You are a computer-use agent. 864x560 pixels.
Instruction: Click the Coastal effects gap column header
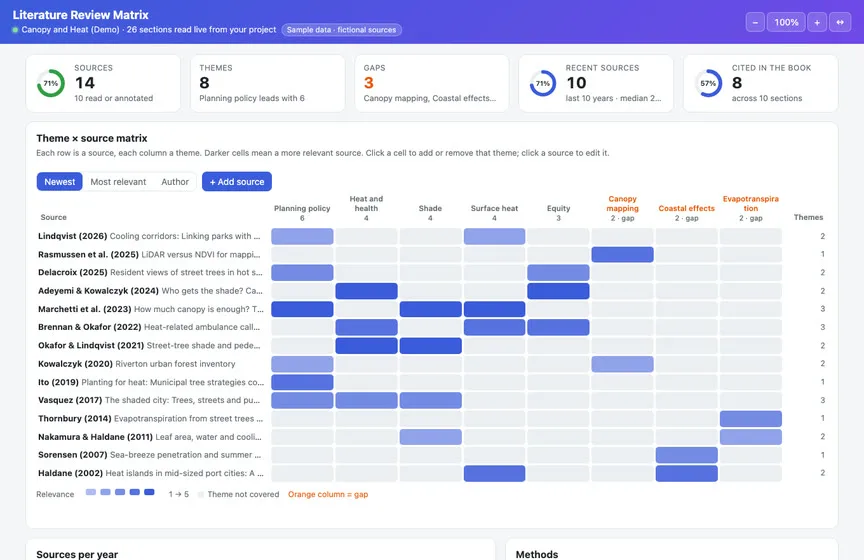coord(687,212)
